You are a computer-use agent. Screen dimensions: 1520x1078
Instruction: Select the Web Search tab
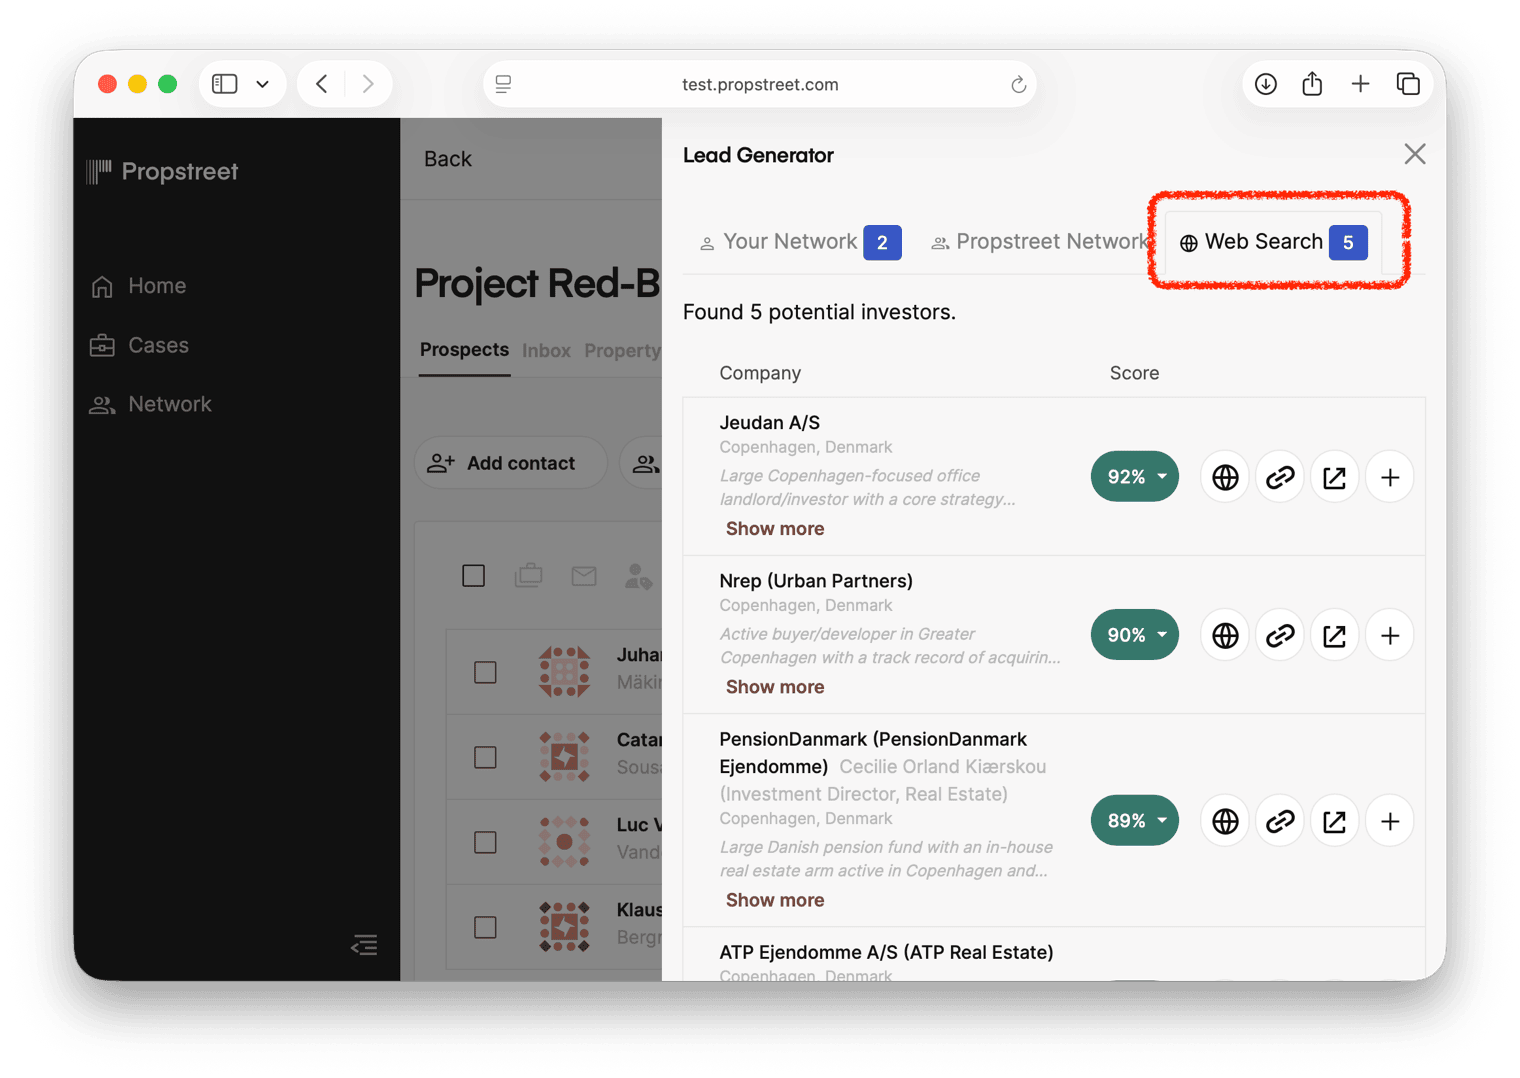click(x=1273, y=242)
